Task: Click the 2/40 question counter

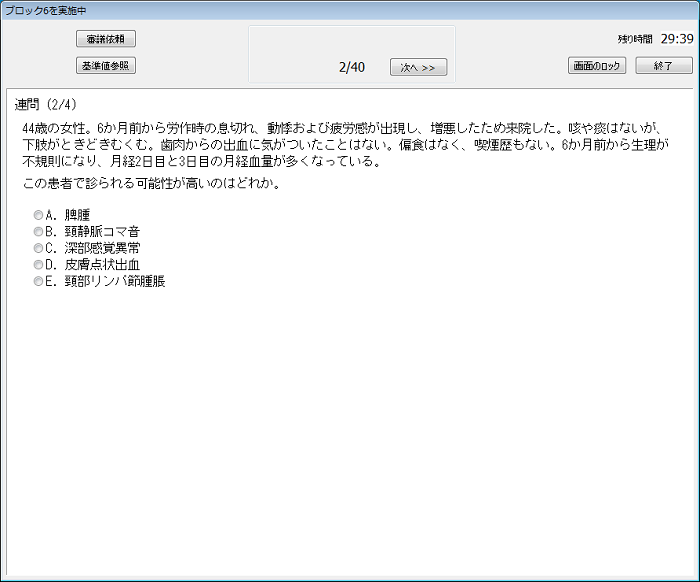Action: click(x=352, y=67)
